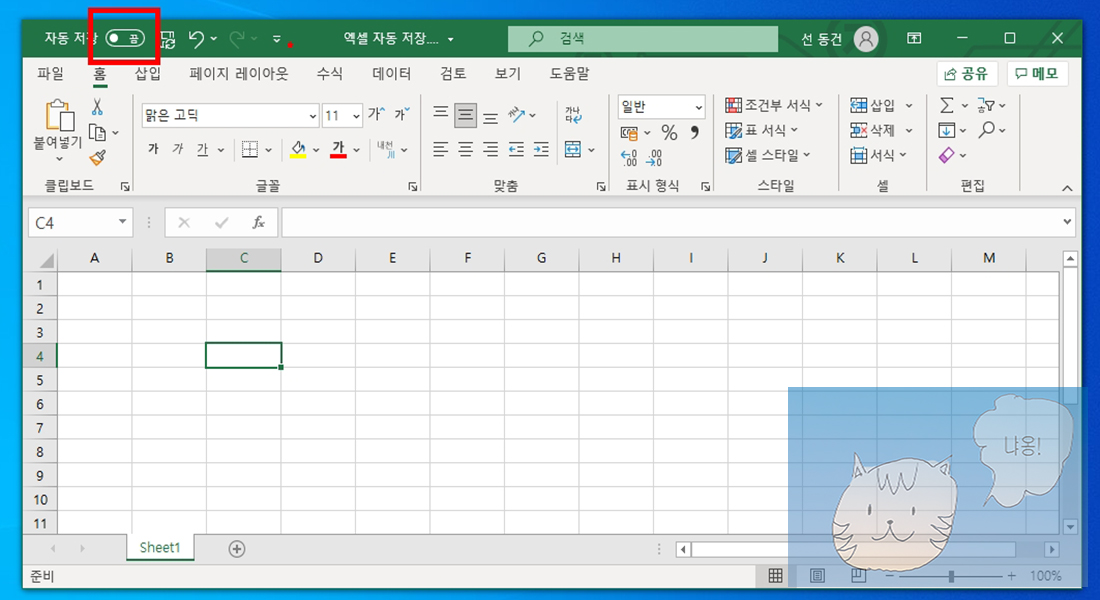
Task: Apply the red Font Color
Action: [x=338, y=149]
